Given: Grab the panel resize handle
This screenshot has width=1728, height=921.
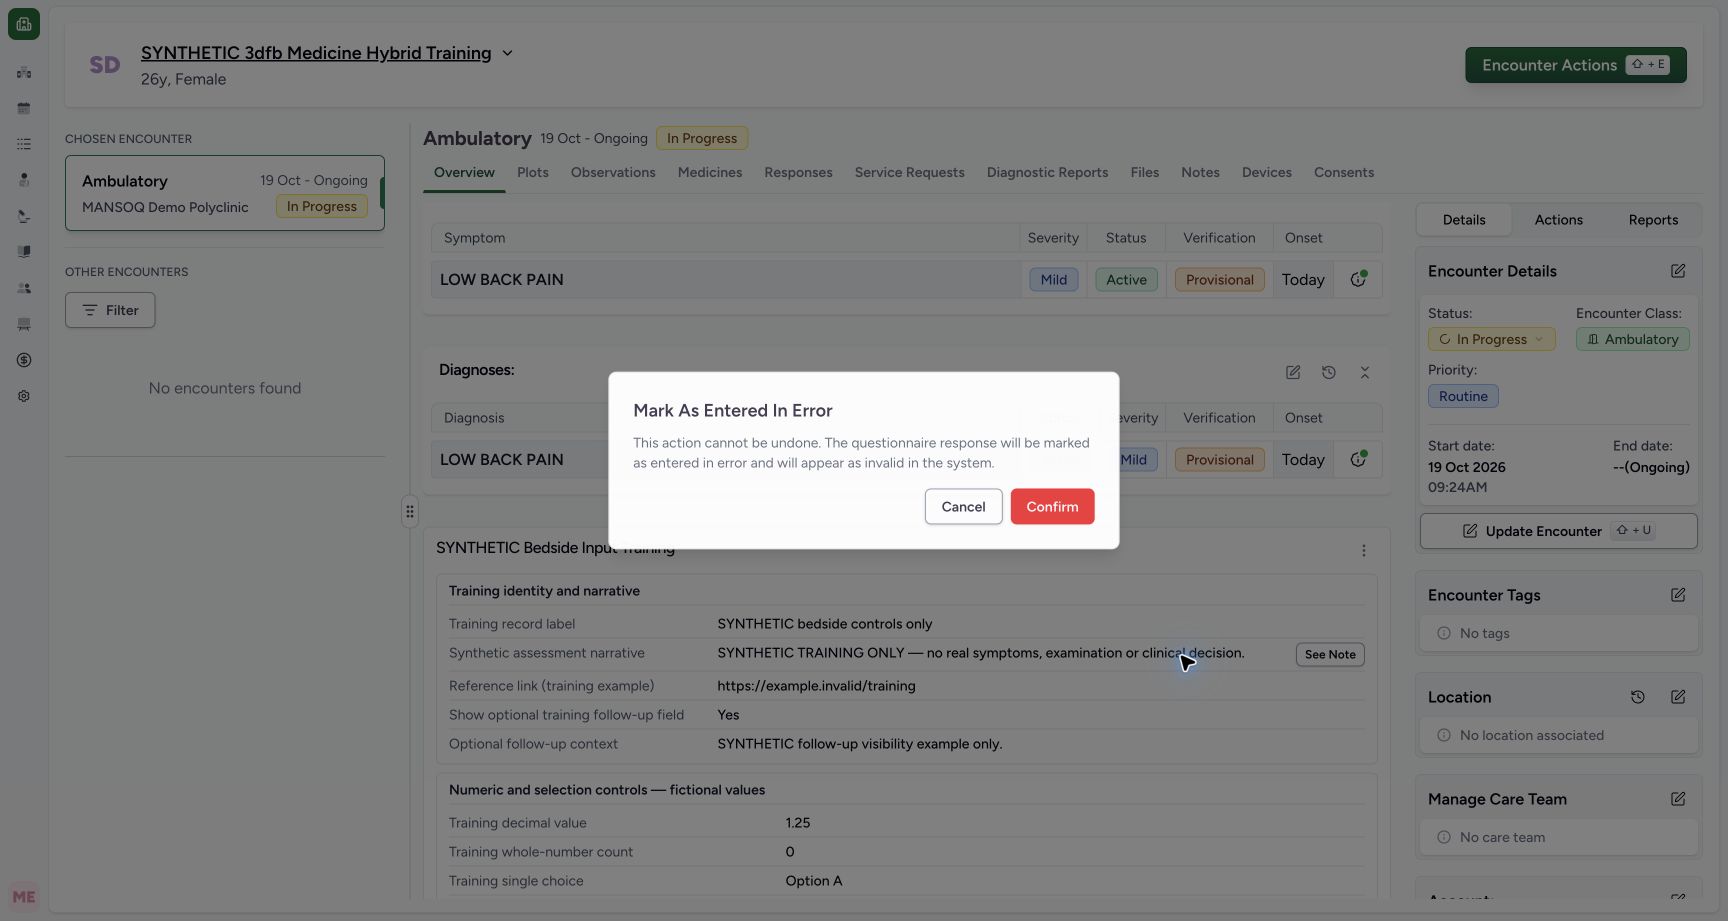Looking at the screenshot, I should pyautogui.click(x=410, y=511).
